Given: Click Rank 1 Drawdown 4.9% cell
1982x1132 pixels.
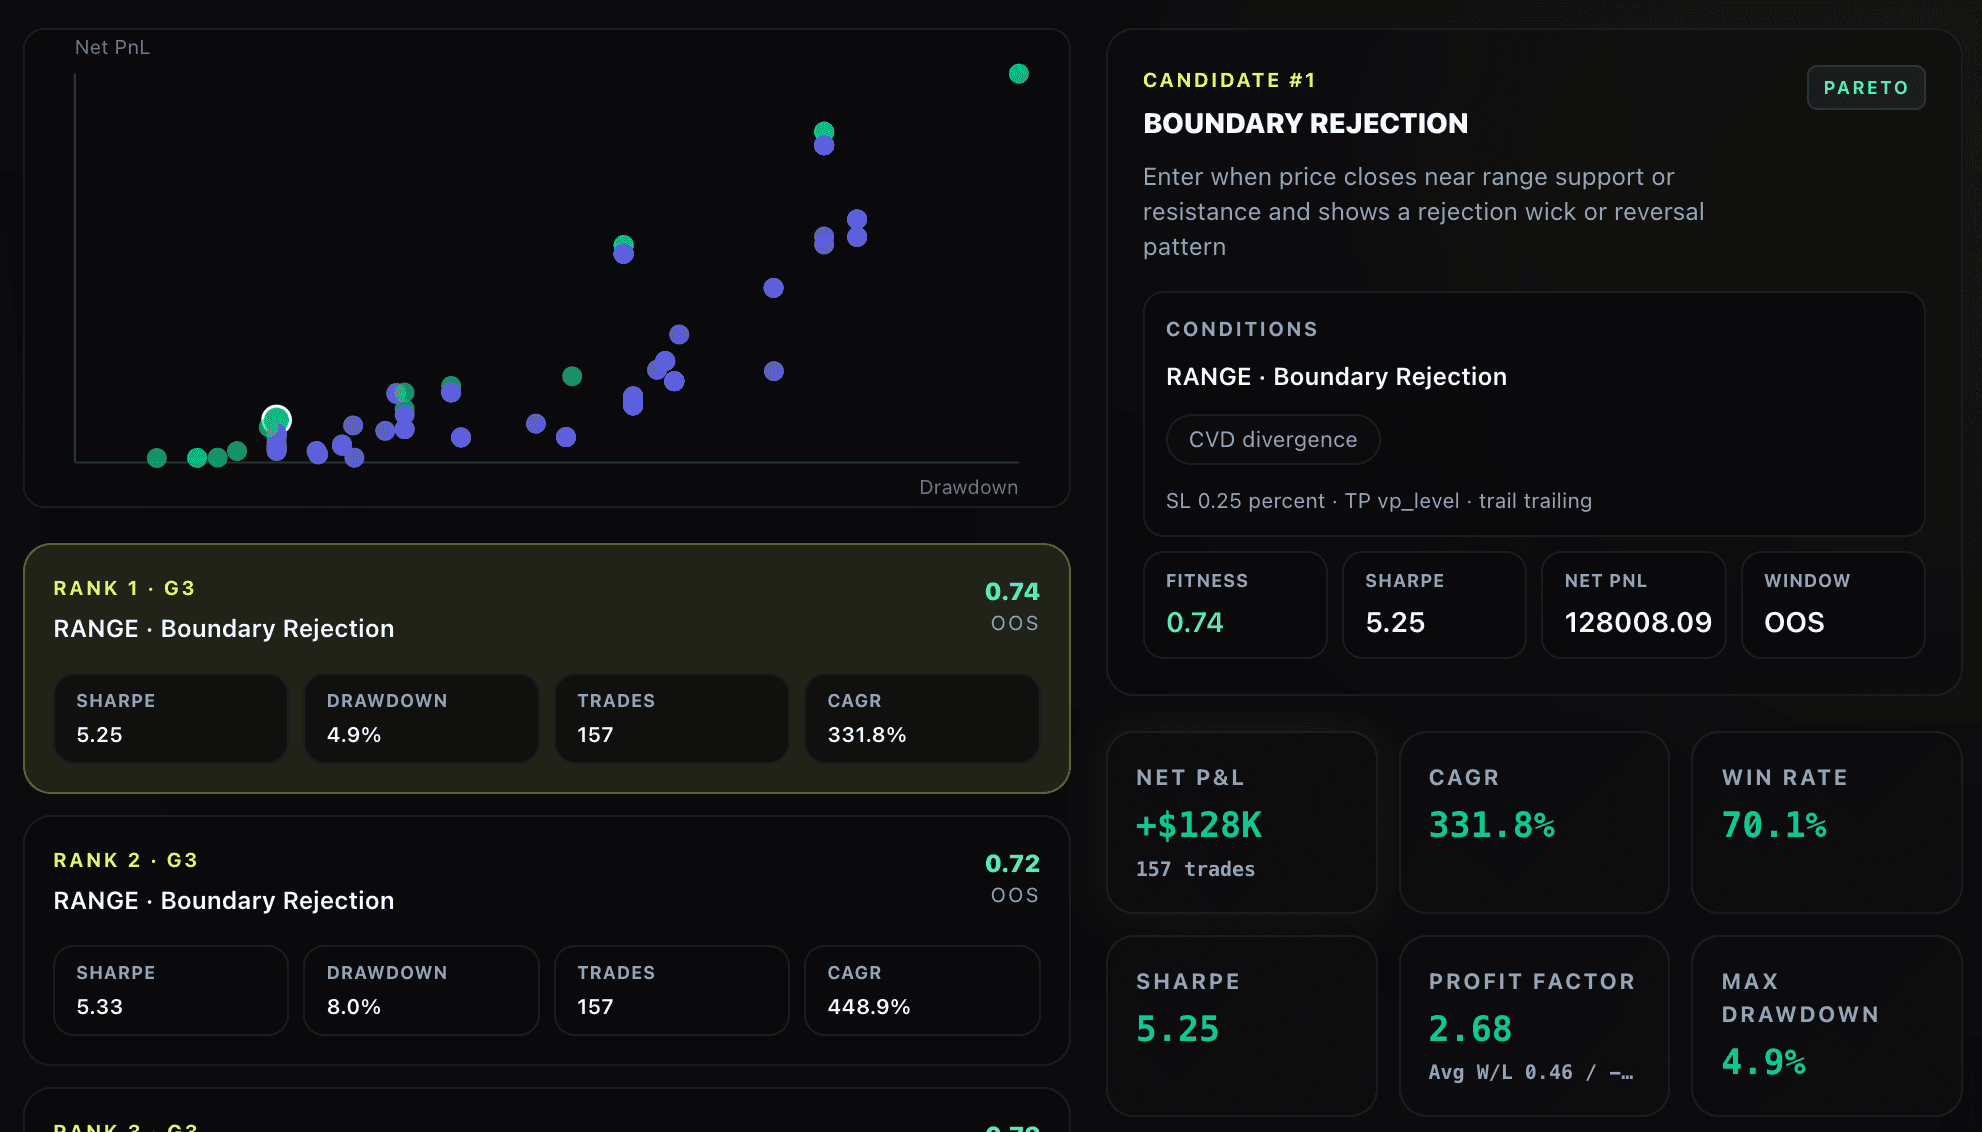Looking at the screenshot, I should [421, 718].
